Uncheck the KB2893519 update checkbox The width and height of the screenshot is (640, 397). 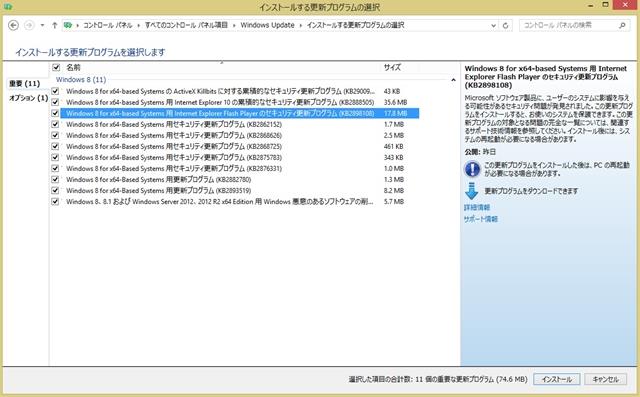coord(55,190)
